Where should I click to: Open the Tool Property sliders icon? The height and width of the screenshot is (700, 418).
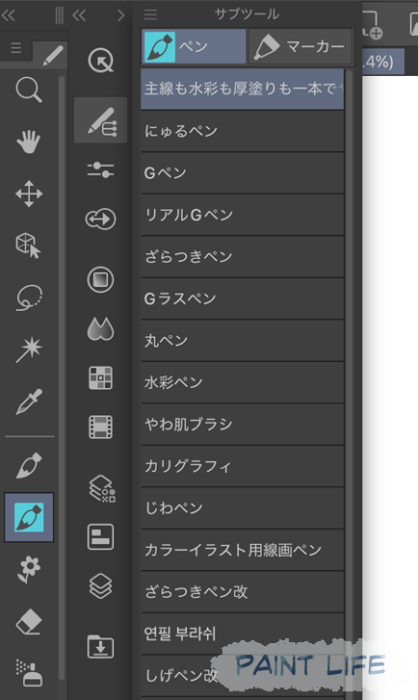tap(100, 170)
